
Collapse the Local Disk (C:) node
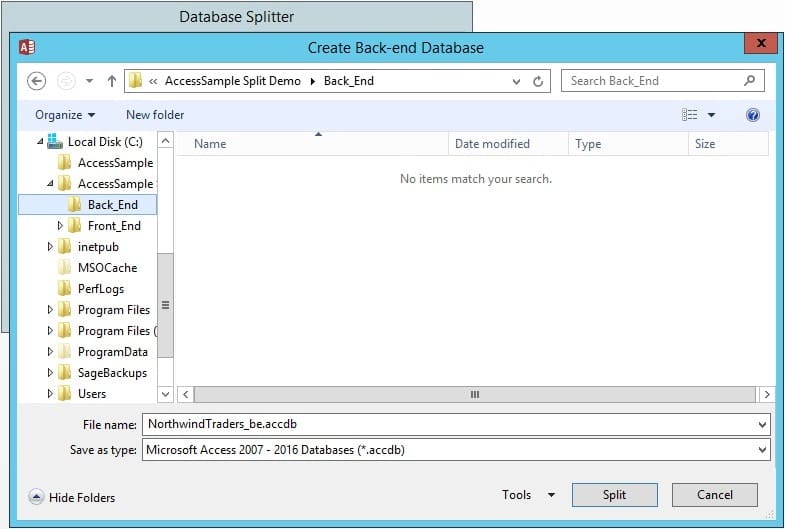click(40, 142)
